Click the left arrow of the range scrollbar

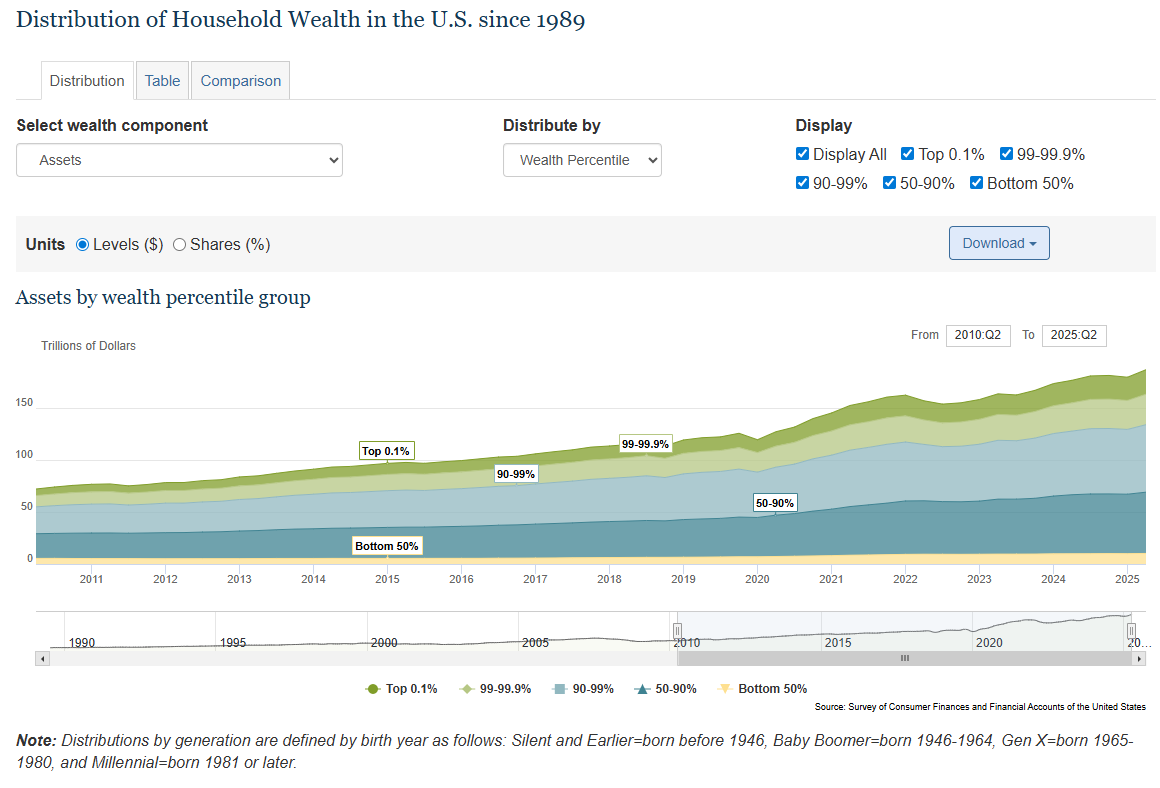pos(42,658)
